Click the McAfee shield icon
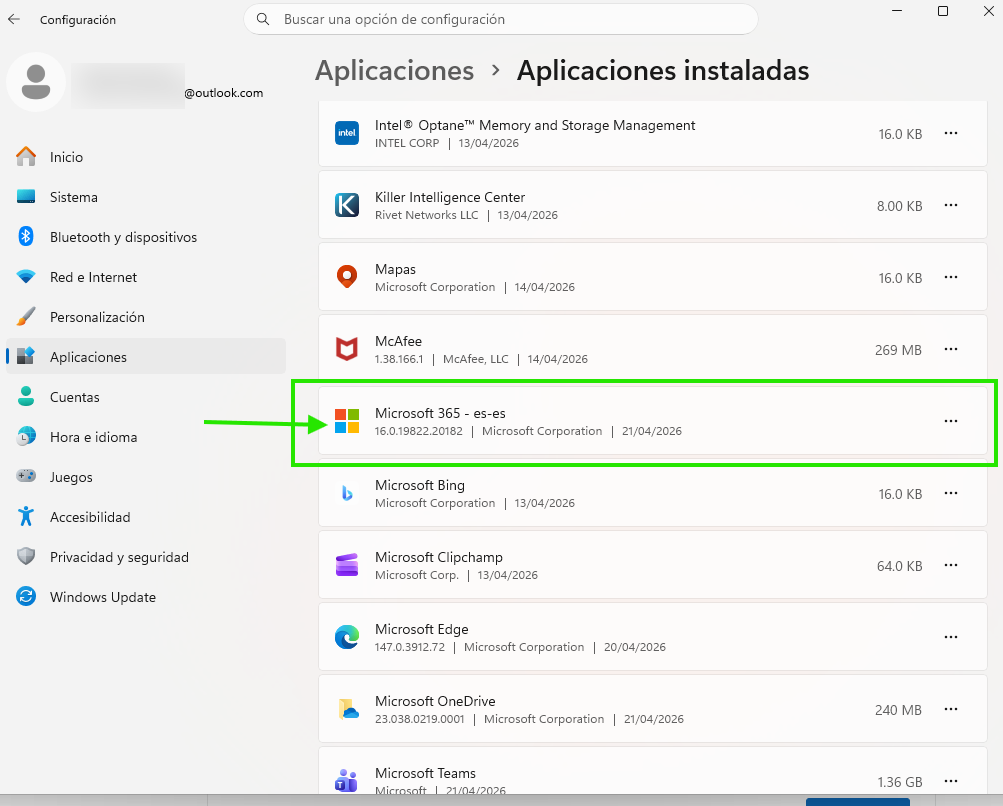 click(347, 349)
